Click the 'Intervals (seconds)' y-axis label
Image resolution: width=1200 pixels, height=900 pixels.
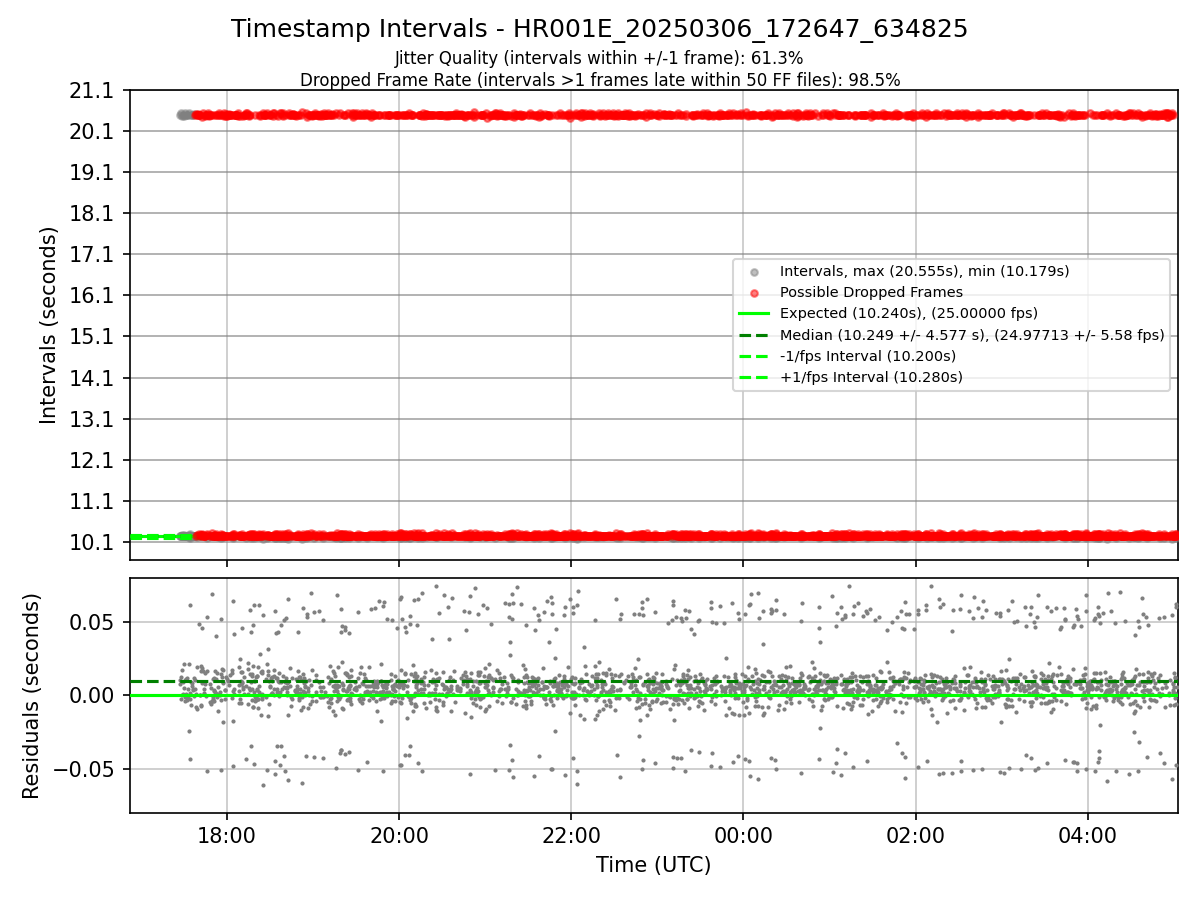(x=49, y=325)
